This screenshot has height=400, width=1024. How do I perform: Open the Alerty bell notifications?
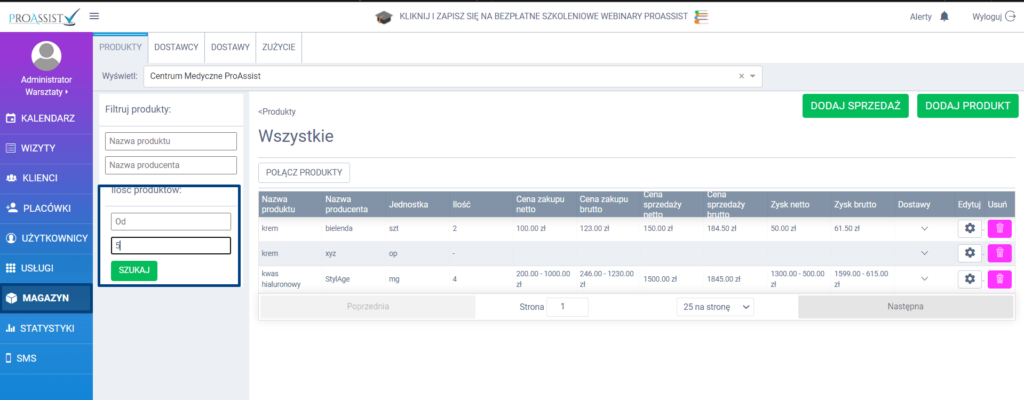945,17
